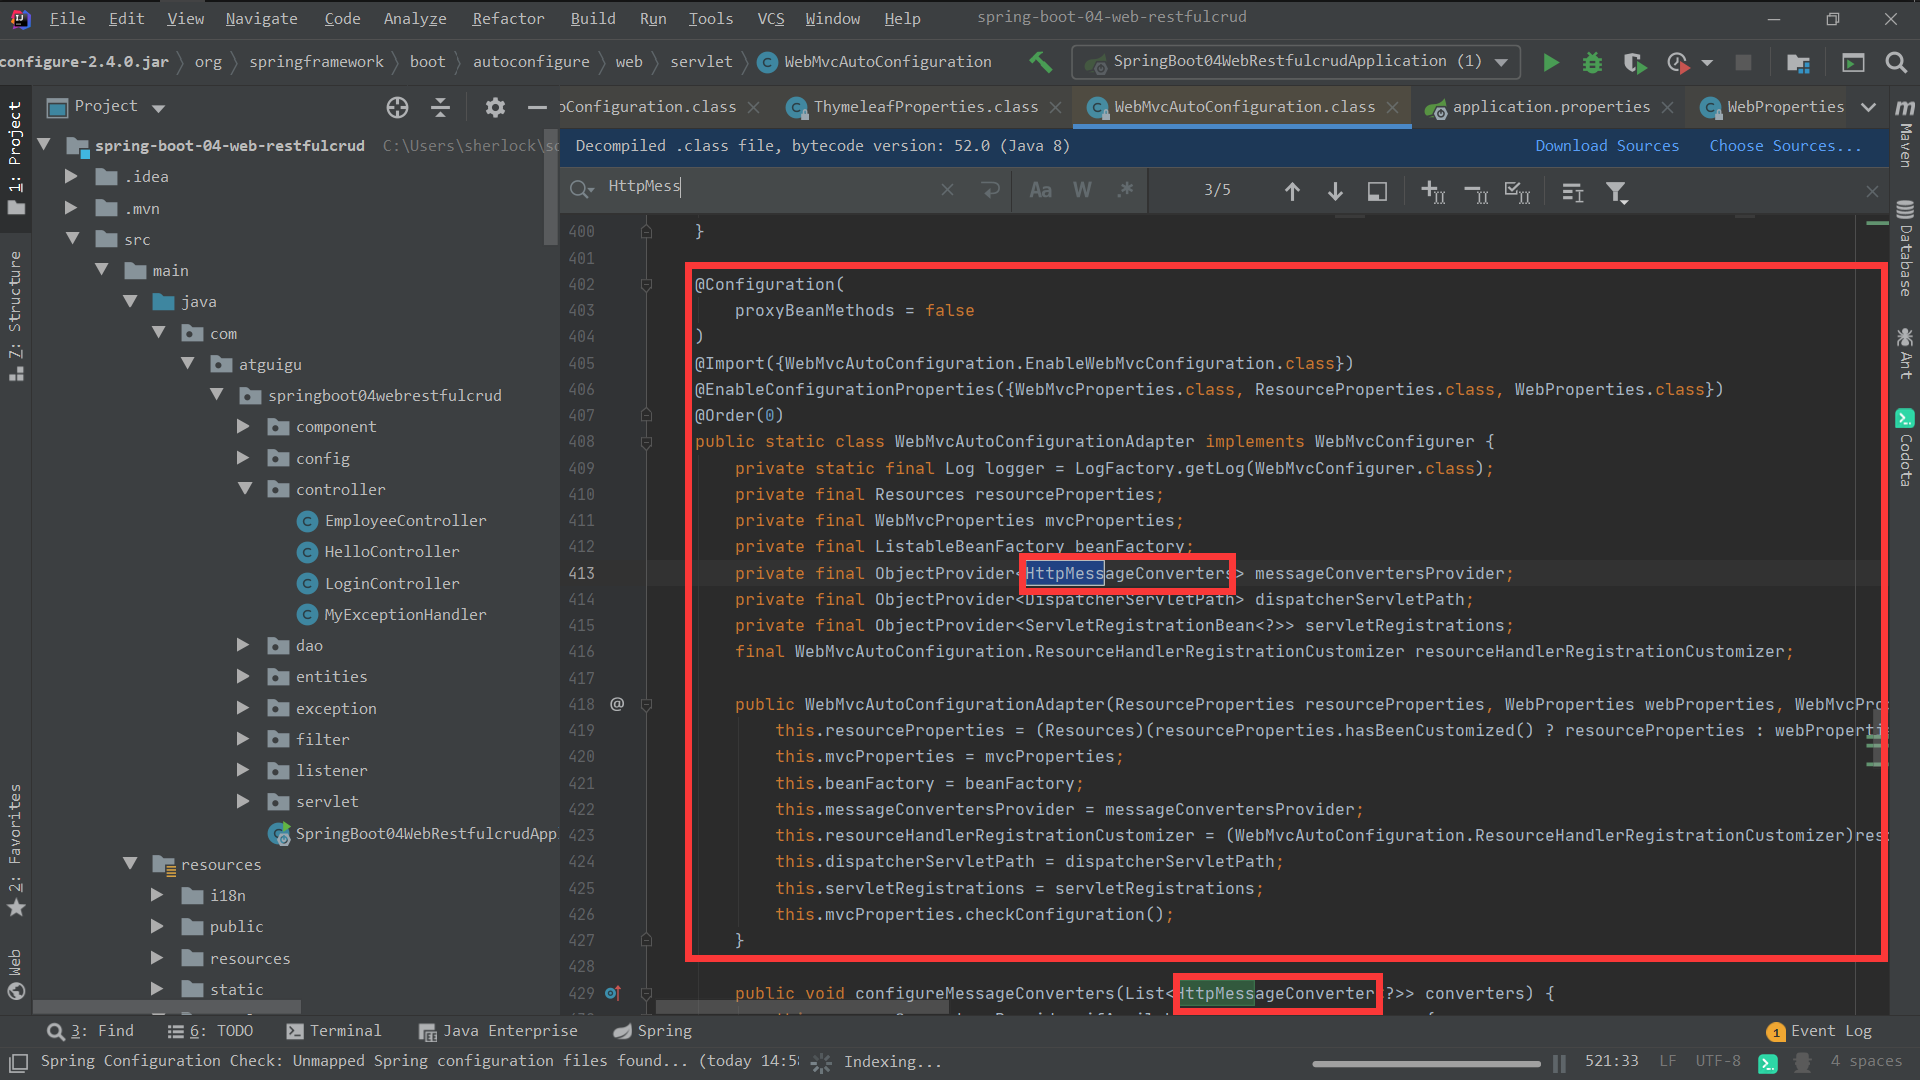Screen dimensions: 1920x1080
Task: Click the indexing progress bar in status bar
Action: [x=1426, y=1063]
